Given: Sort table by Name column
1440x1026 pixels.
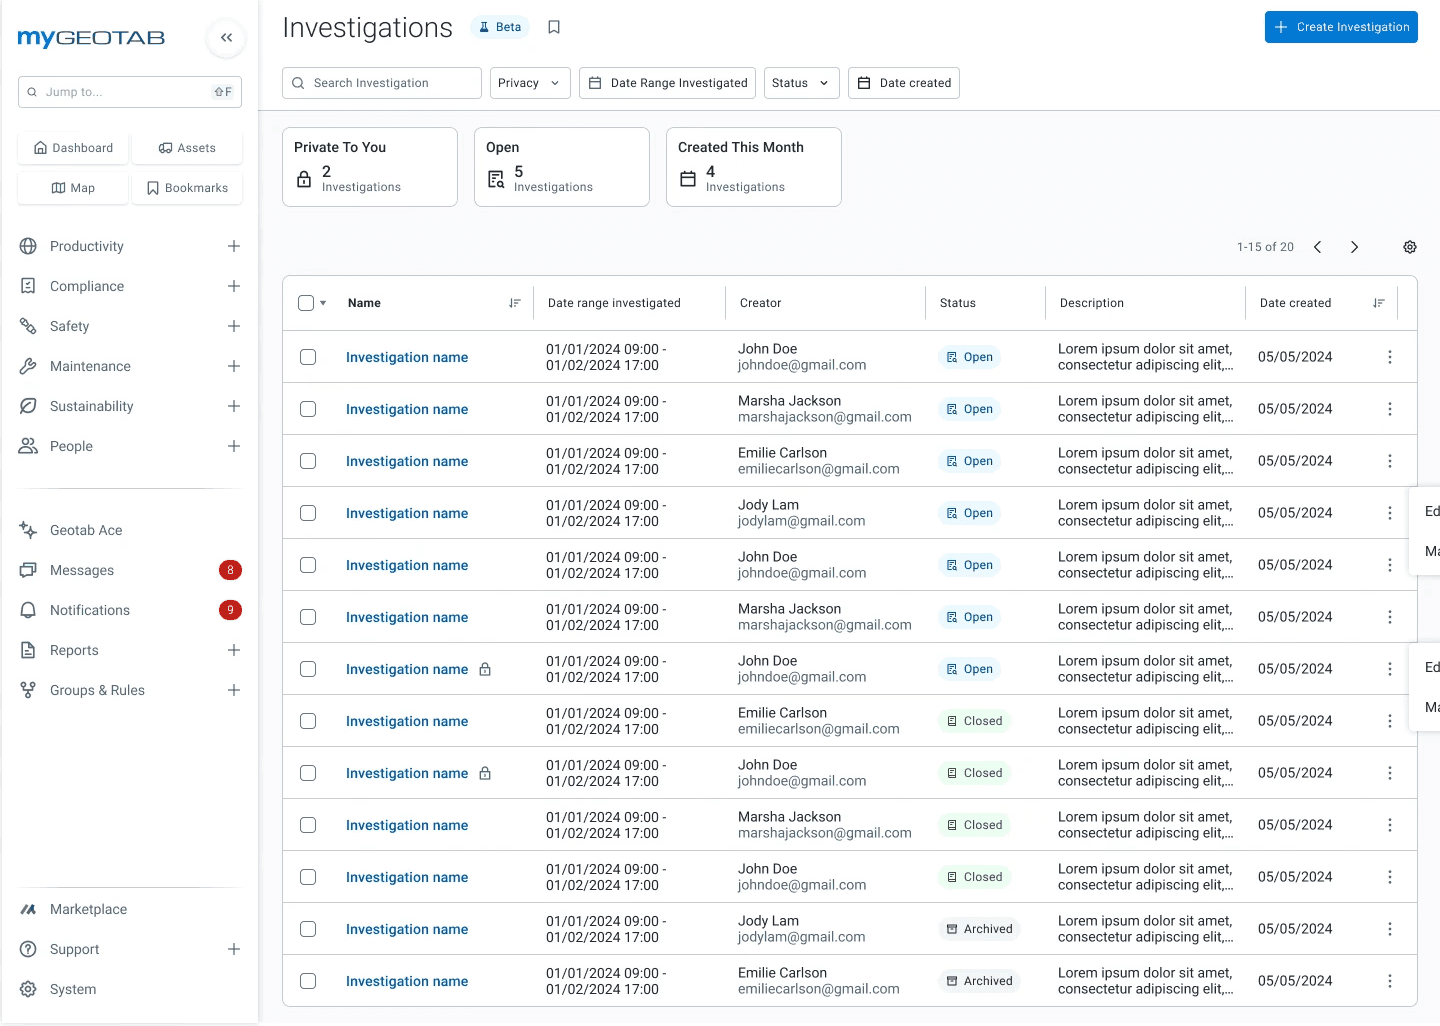Looking at the screenshot, I should coord(515,303).
